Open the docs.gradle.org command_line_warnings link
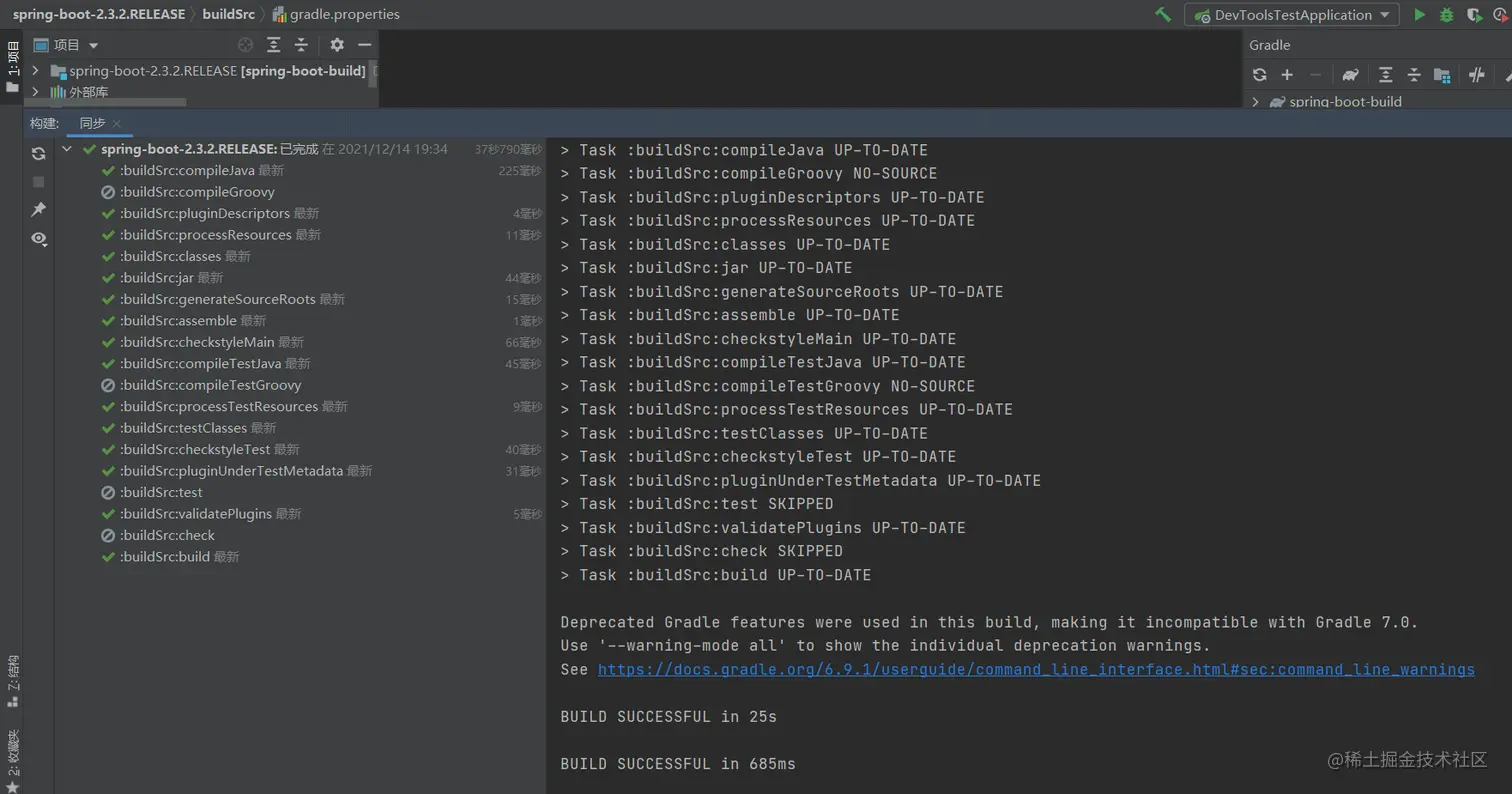Viewport: 1512px width, 794px height. pyautogui.click(x=1036, y=670)
